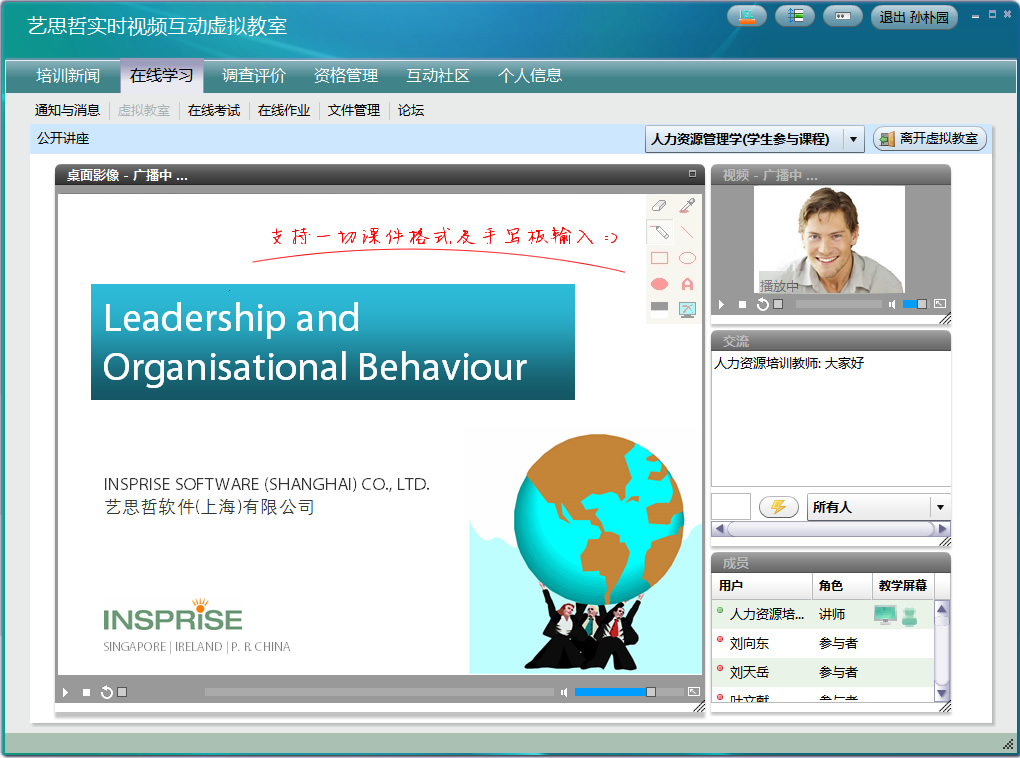Click the green user icon in lecturer row
Image resolution: width=1020 pixels, height=758 pixels.
tap(909, 616)
